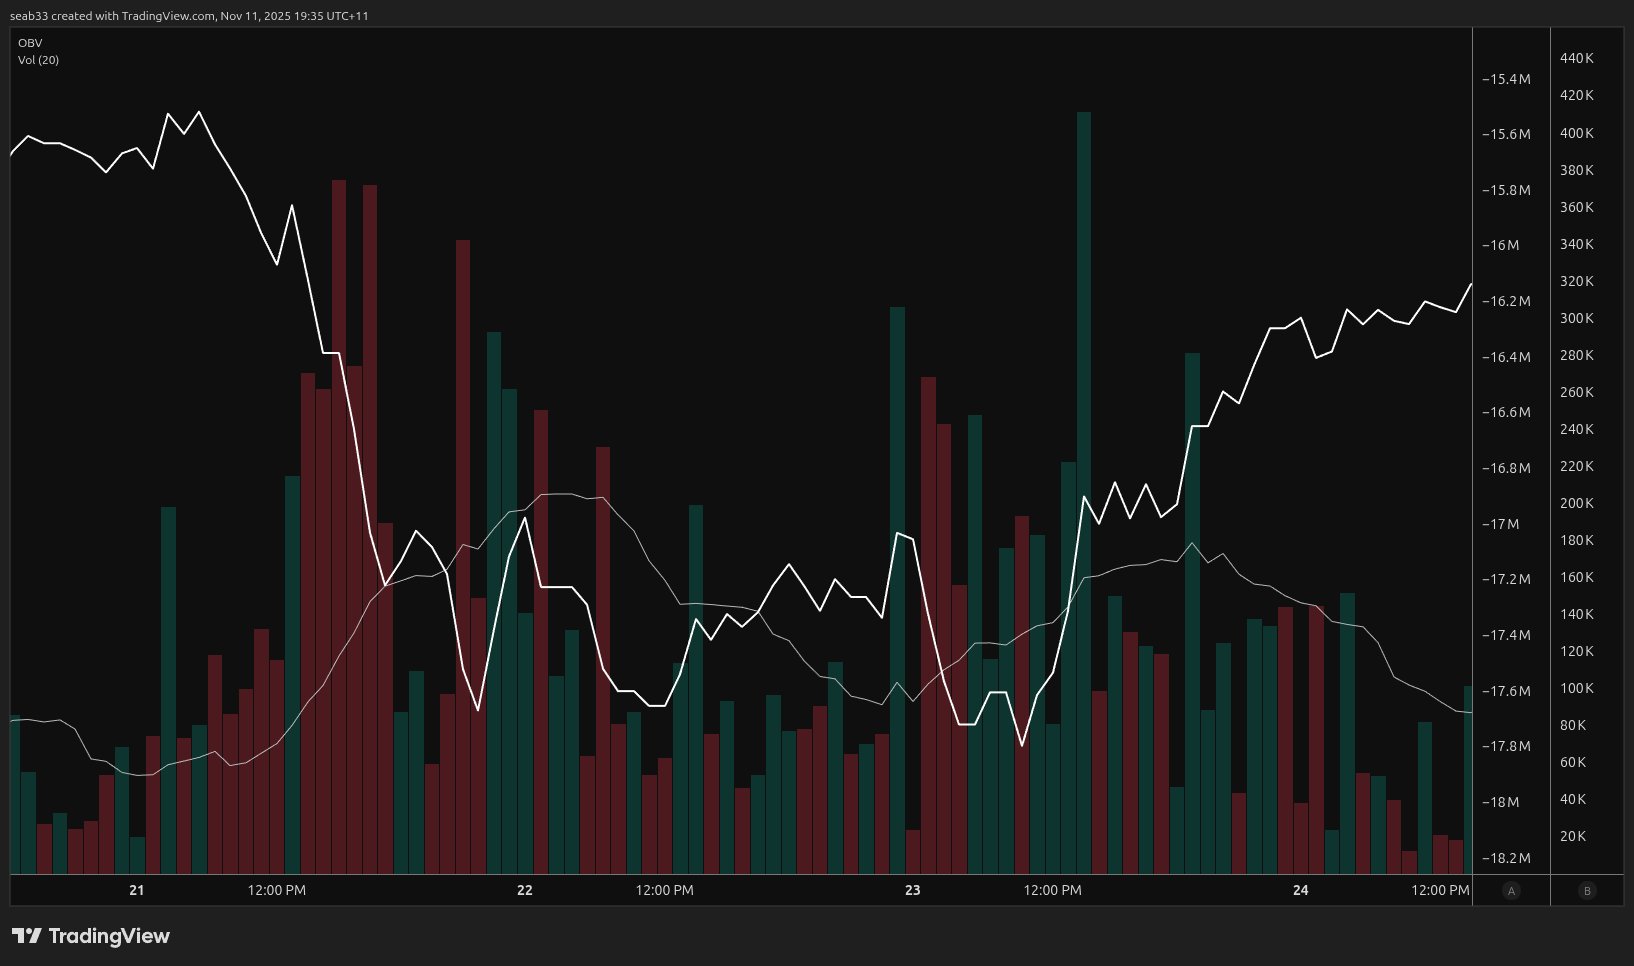Click the tallest green volume bar
The height and width of the screenshot is (966, 1634).
[x=1084, y=490]
